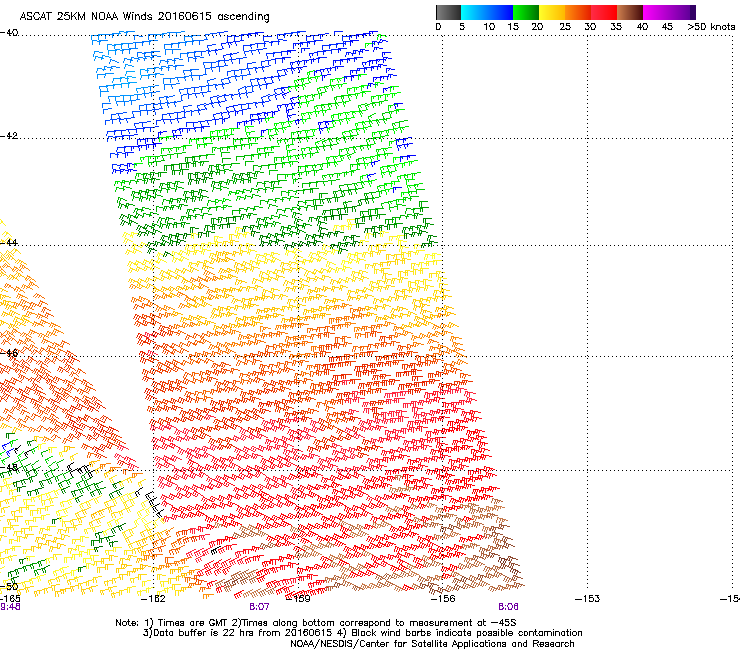Click the '-48' latitude label

coord(9,467)
